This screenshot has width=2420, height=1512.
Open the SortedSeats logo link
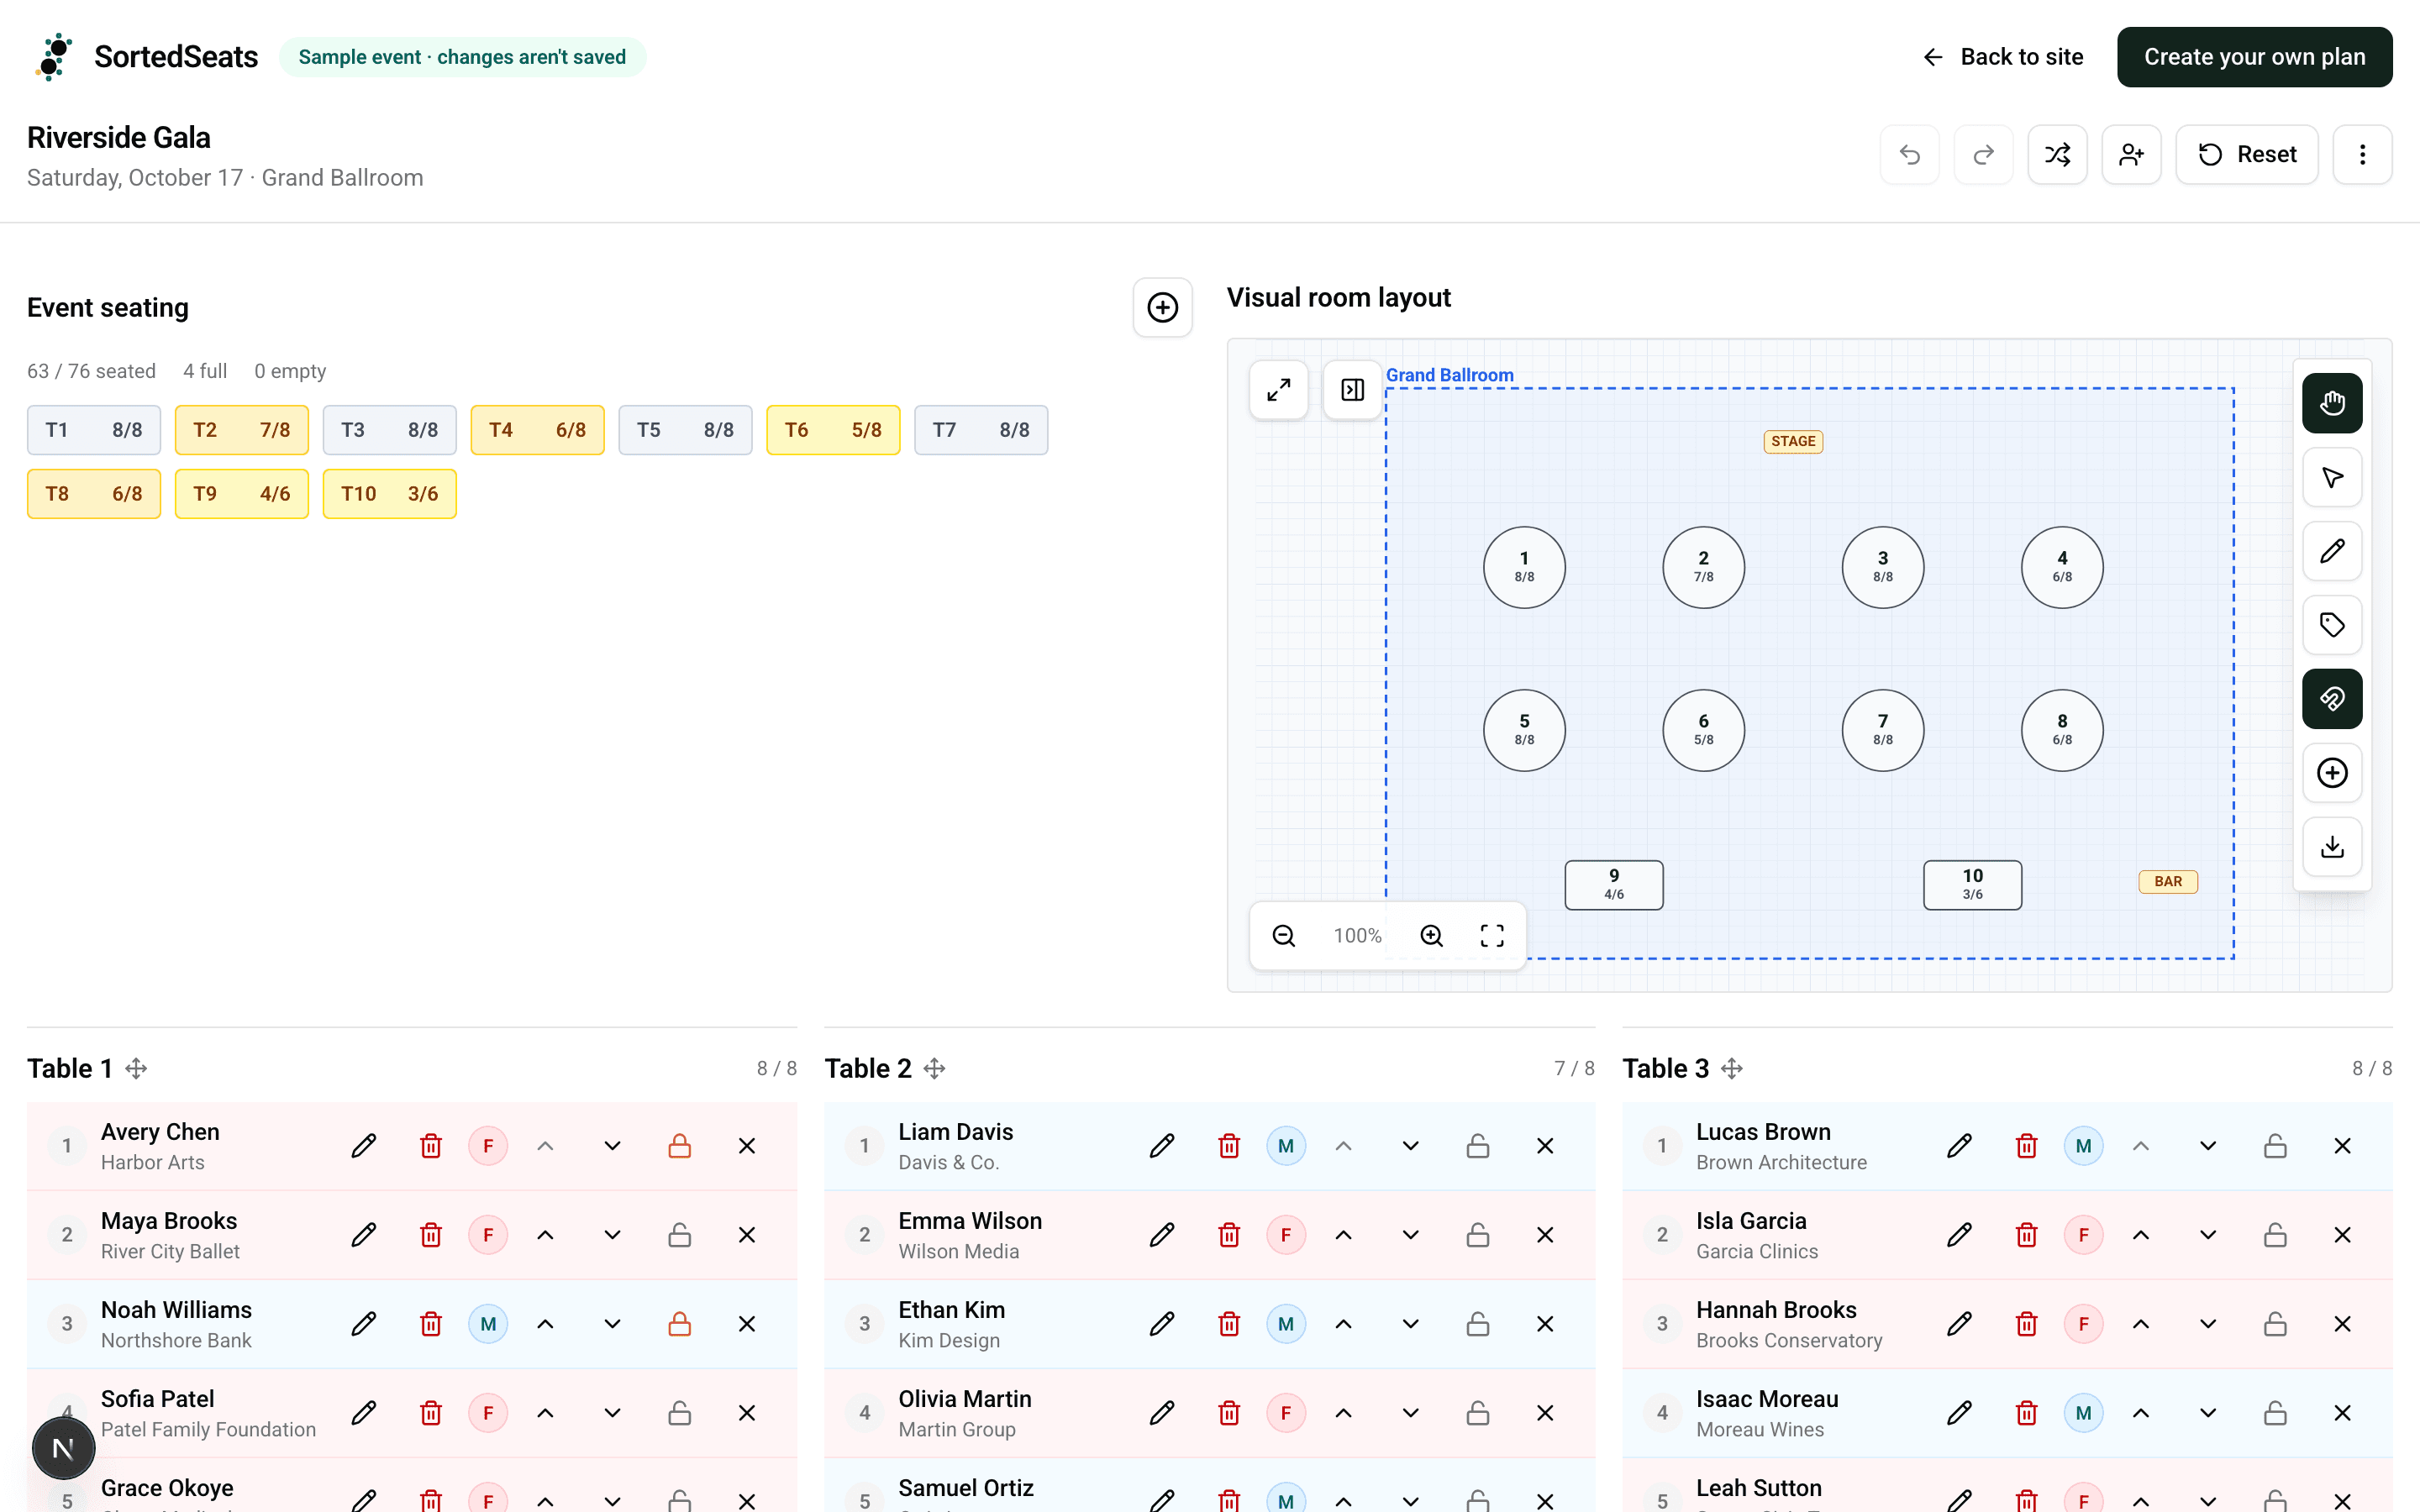click(146, 57)
